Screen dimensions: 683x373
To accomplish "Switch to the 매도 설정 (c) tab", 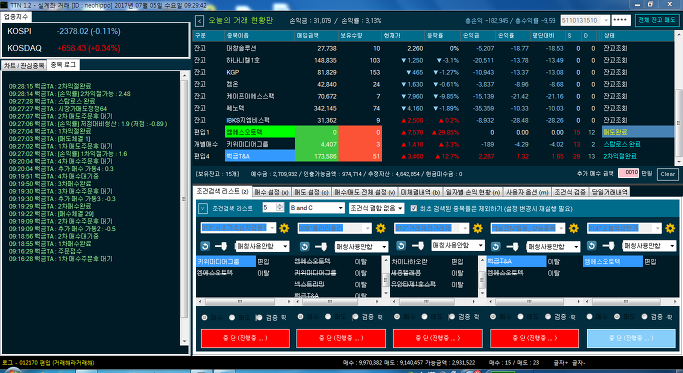I will coord(311,192).
